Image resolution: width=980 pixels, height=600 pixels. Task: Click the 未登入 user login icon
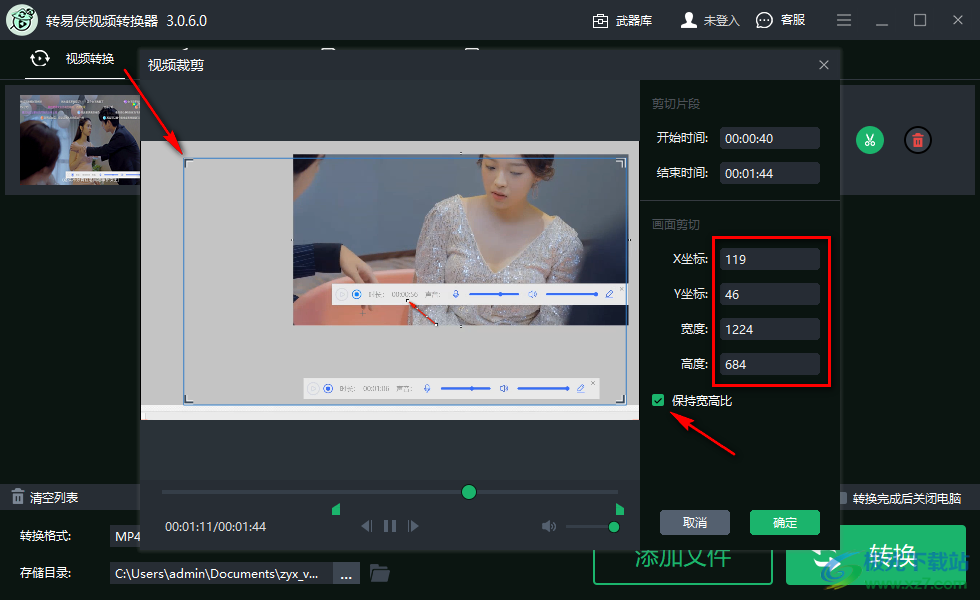pos(689,21)
